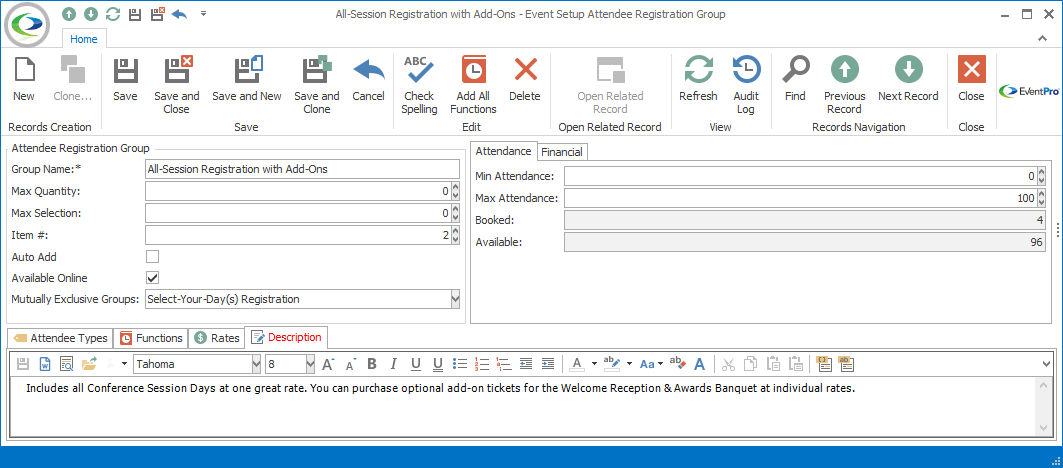The height and width of the screenshot is (468, 1063).
Task: Increase indent in description editor
Action: point(548,364)
